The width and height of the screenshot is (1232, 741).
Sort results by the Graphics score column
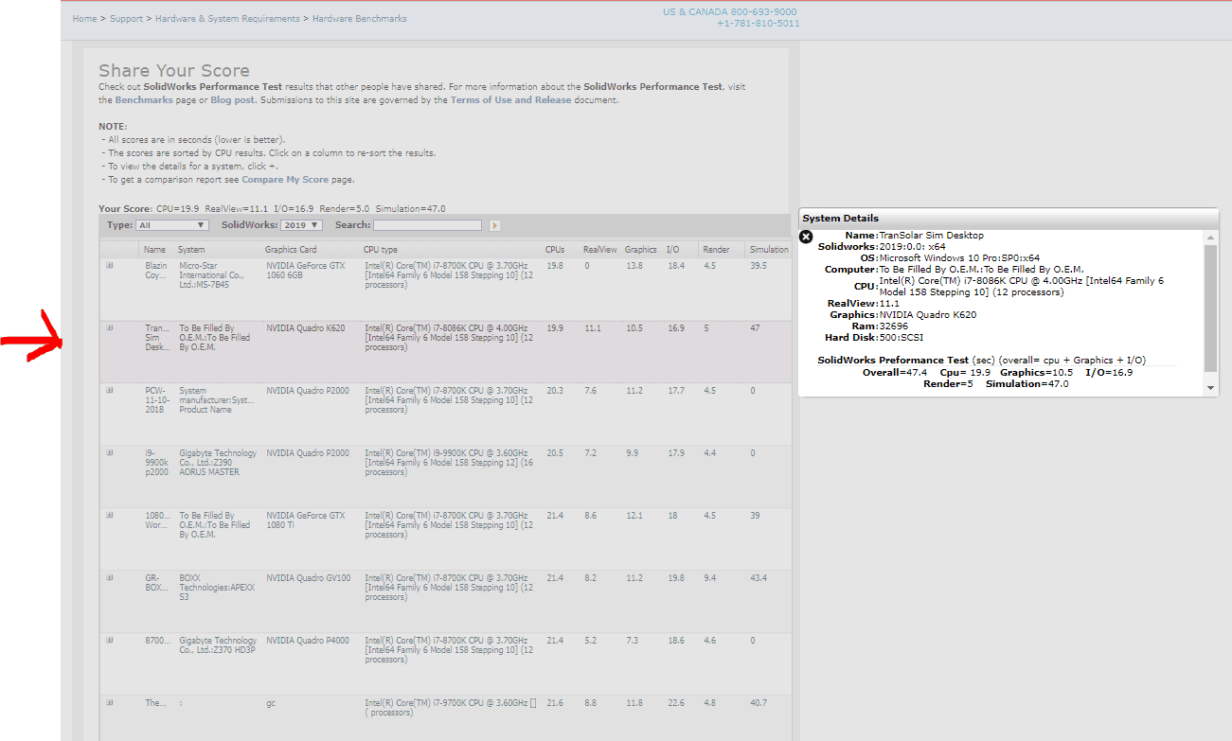[x=641, y=250]
